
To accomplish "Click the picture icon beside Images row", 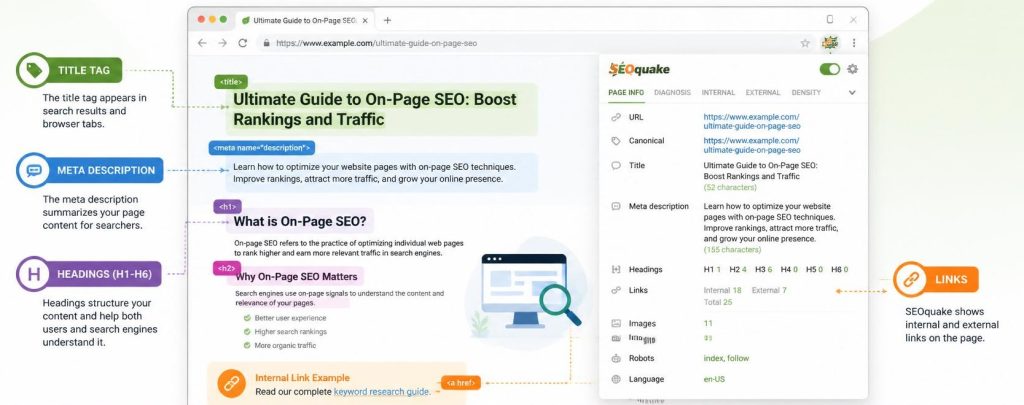I will (616, 323).
